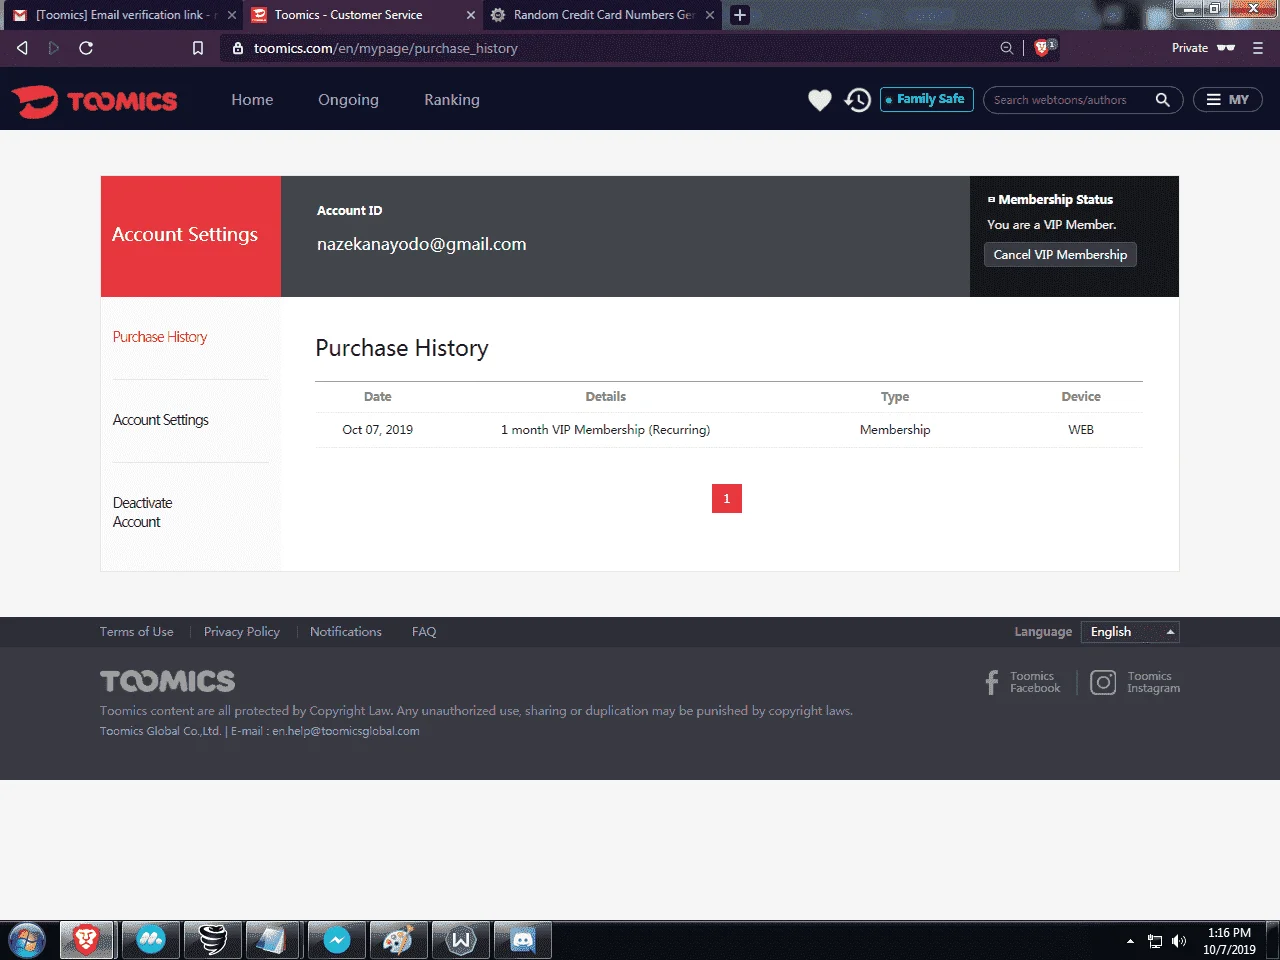Go to Home in navigation

(252, 100)
